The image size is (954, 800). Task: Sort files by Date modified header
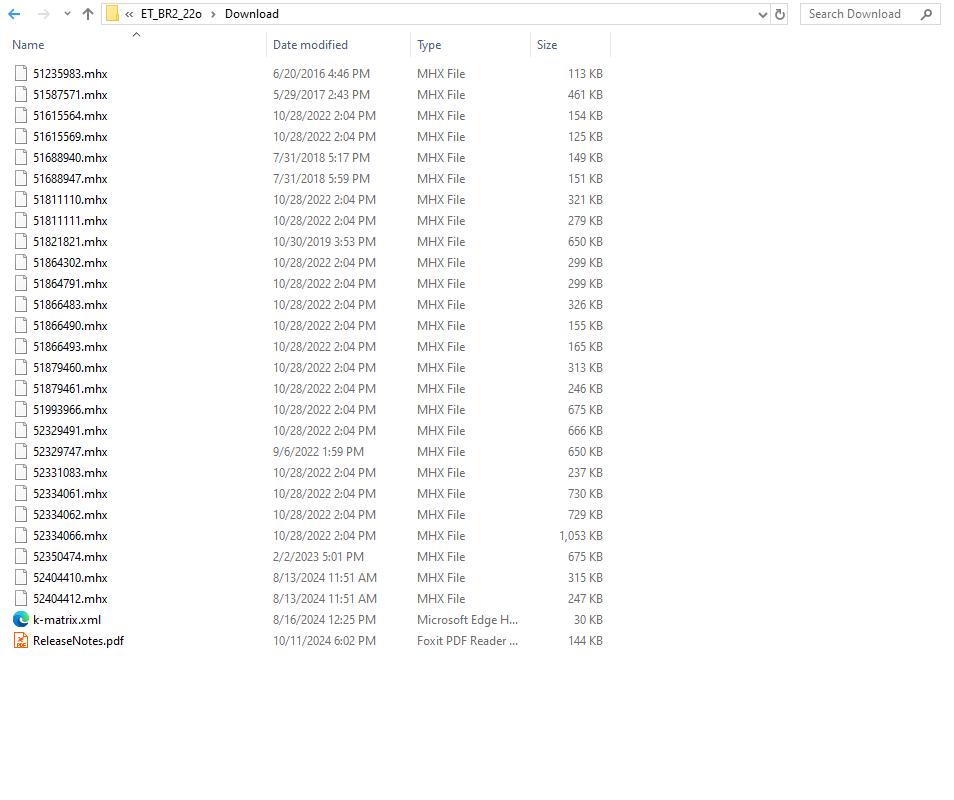310,45
